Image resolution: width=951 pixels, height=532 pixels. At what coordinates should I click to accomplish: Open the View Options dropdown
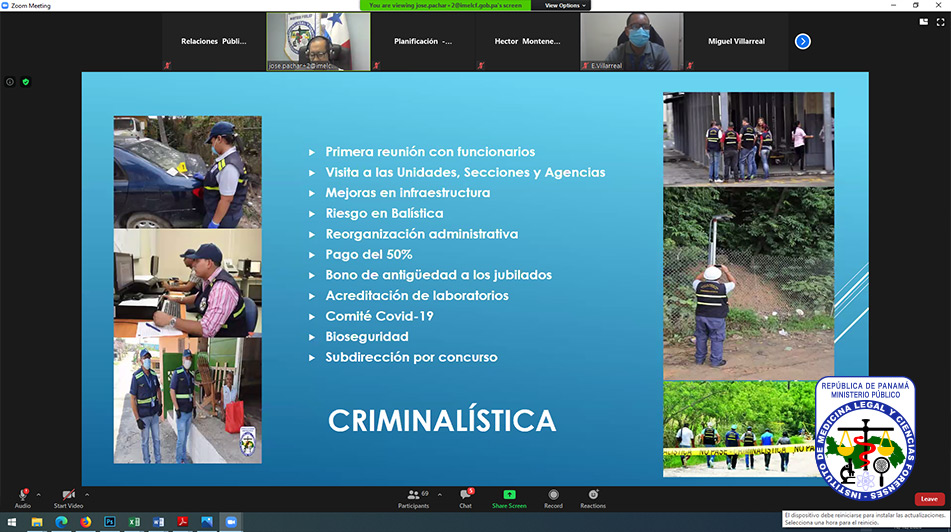[564, 5]
